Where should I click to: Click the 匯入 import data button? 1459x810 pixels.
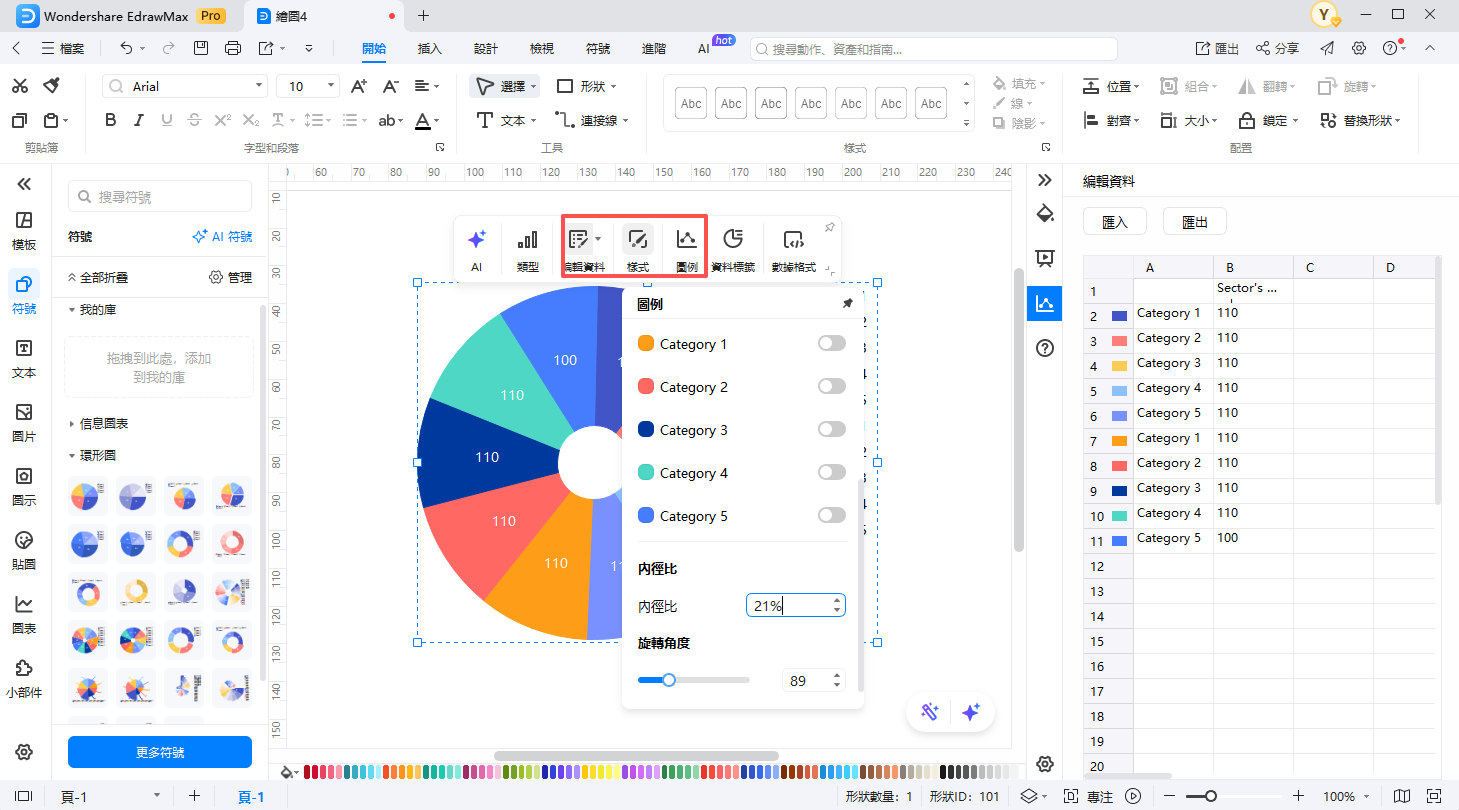1115,221
